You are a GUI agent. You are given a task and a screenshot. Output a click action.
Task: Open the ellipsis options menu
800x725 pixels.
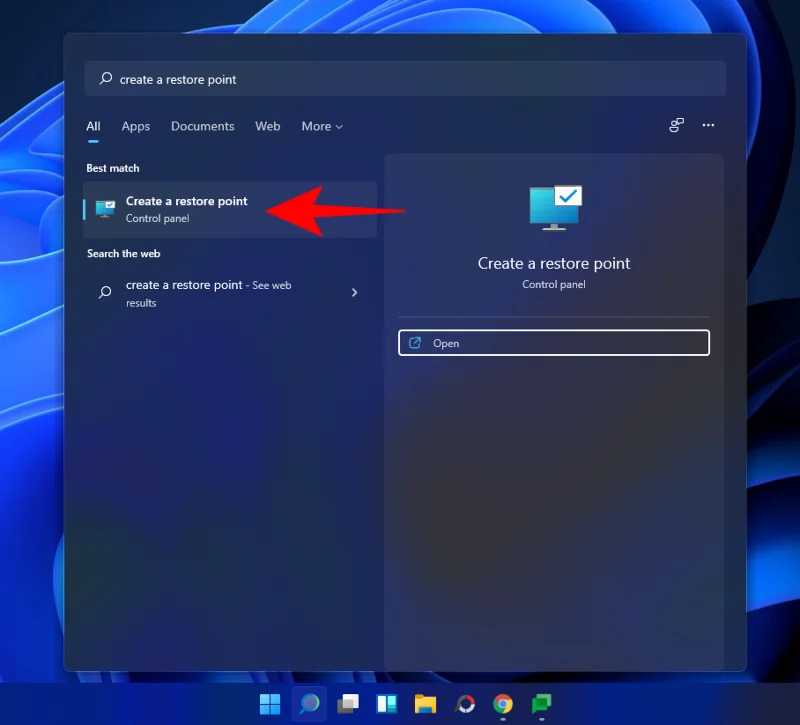click(708, 125)
